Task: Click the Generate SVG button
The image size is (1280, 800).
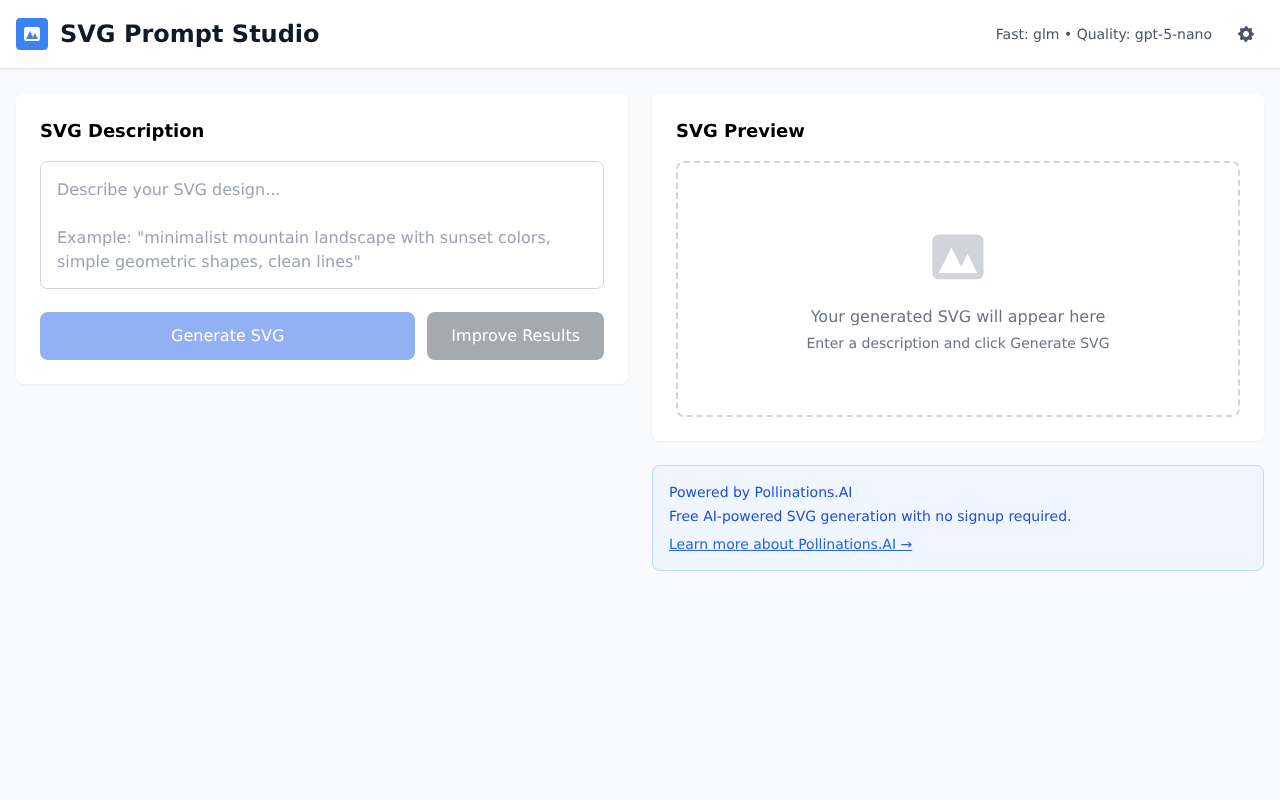Action: (x=227, y=336)
